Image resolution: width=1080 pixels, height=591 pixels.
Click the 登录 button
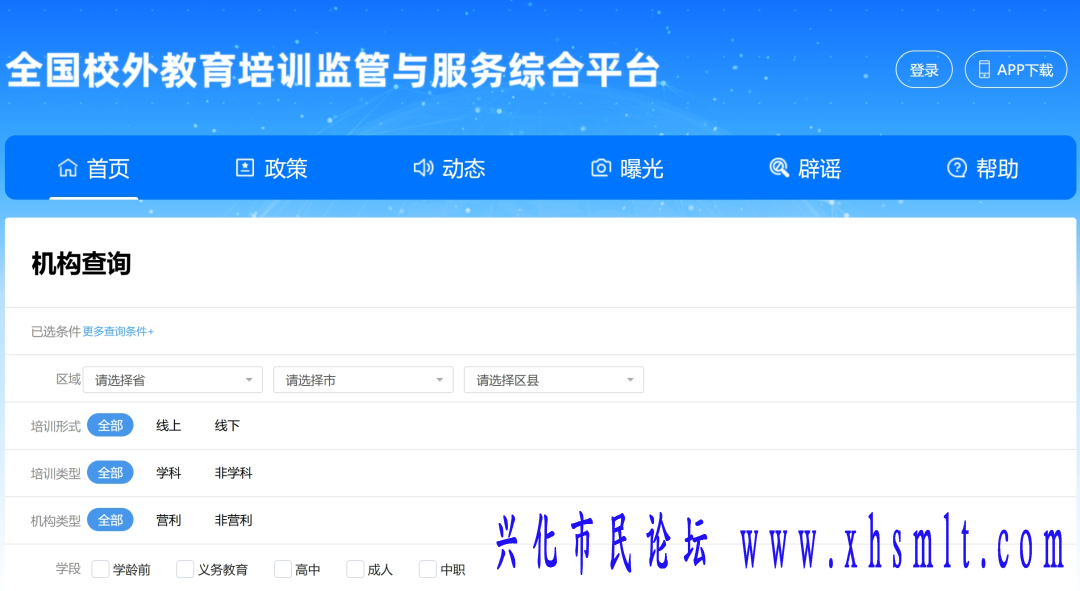(x=924, y=70)
